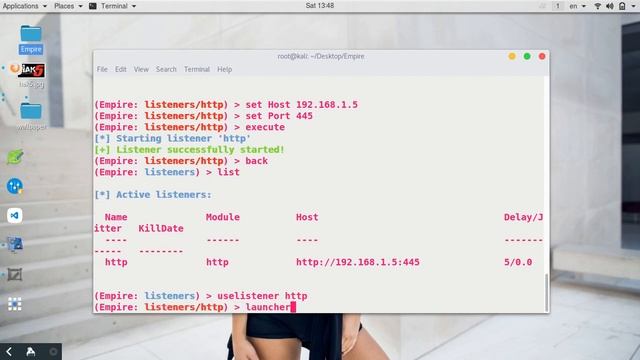Screen dimensions: 640x360
Task: Open the clock showing Sat 13:48
Action: 320,6
